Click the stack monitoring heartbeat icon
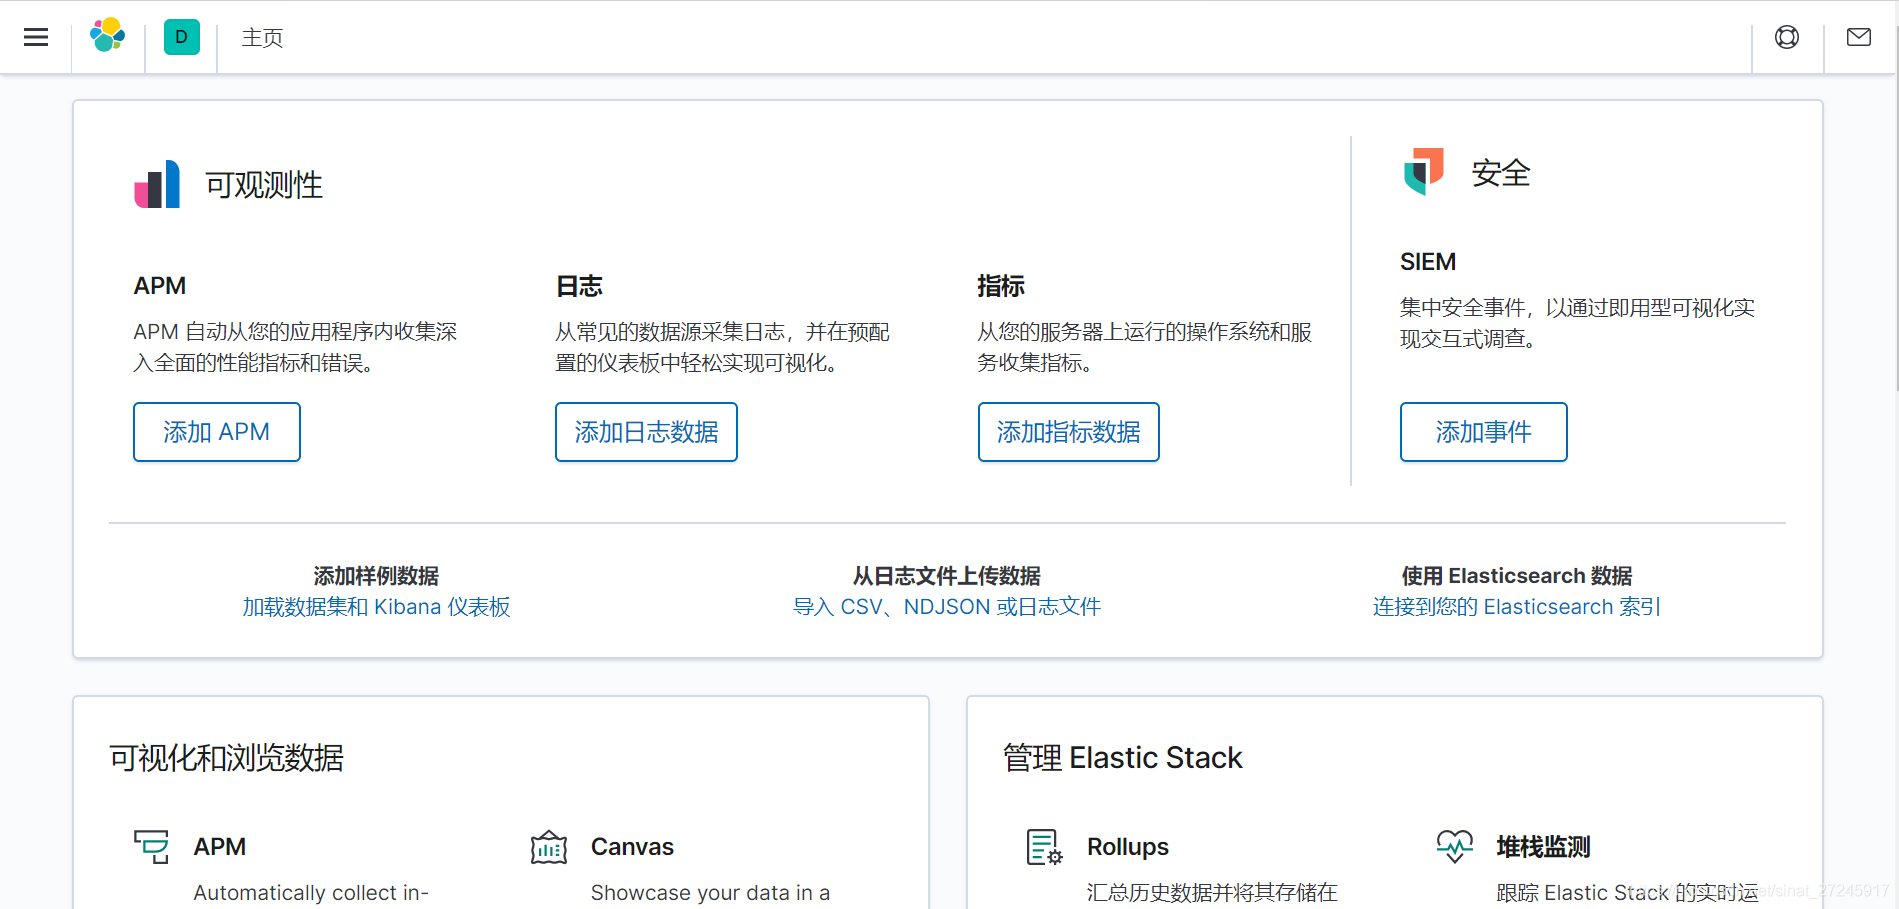This screenshot has width=1899, height=909. 1455,846
